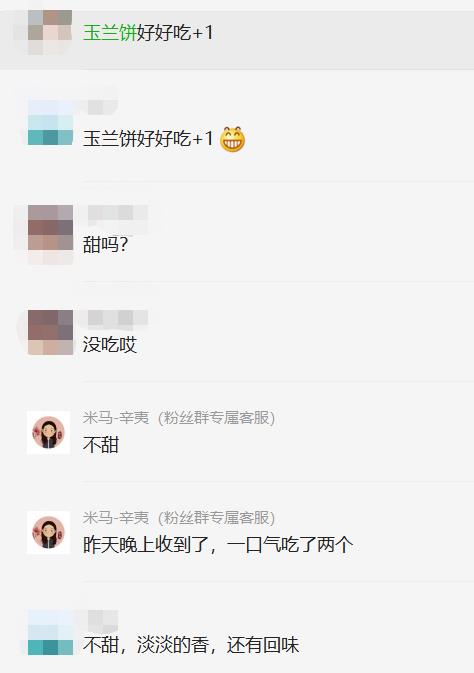
Task: Click message 昨天晚上收到了，一口气吃了两个
Action: [218, 545]
